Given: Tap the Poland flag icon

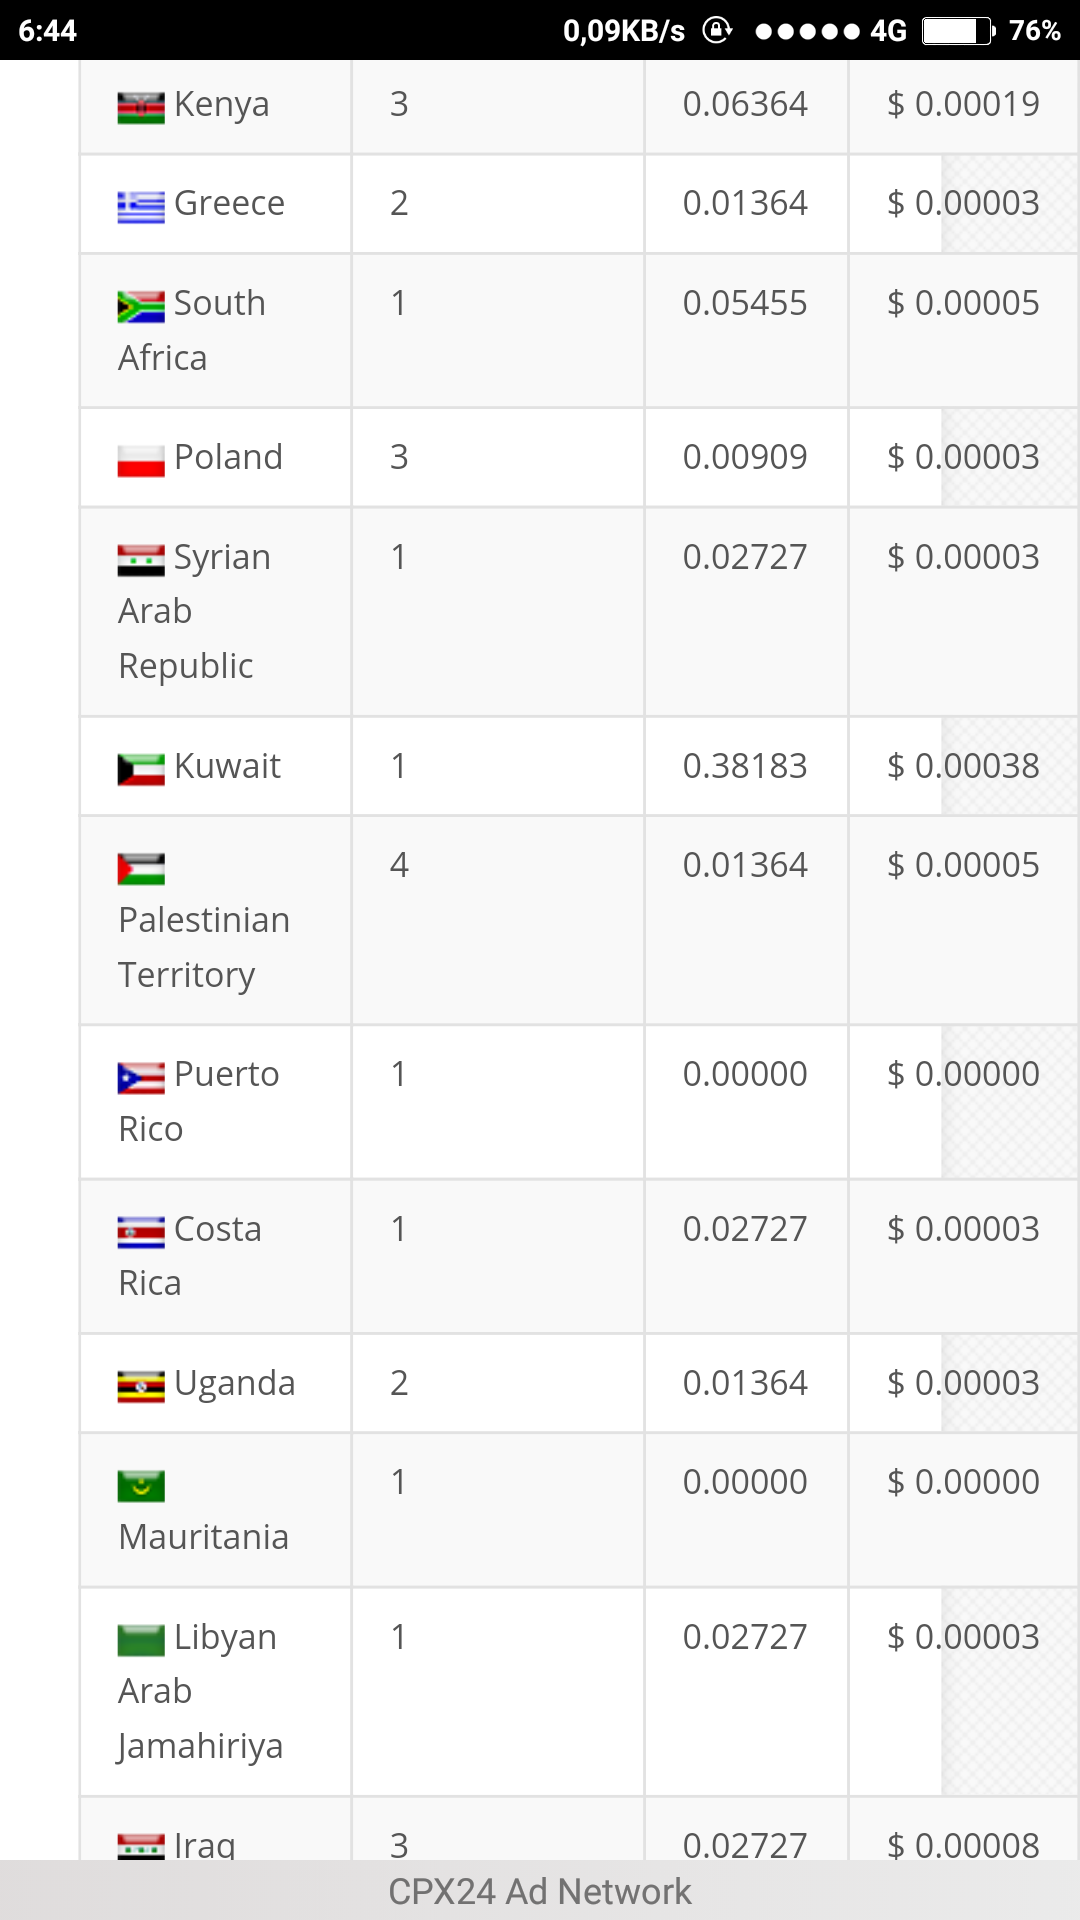Looking at the screenshot, I should point(141,461).
